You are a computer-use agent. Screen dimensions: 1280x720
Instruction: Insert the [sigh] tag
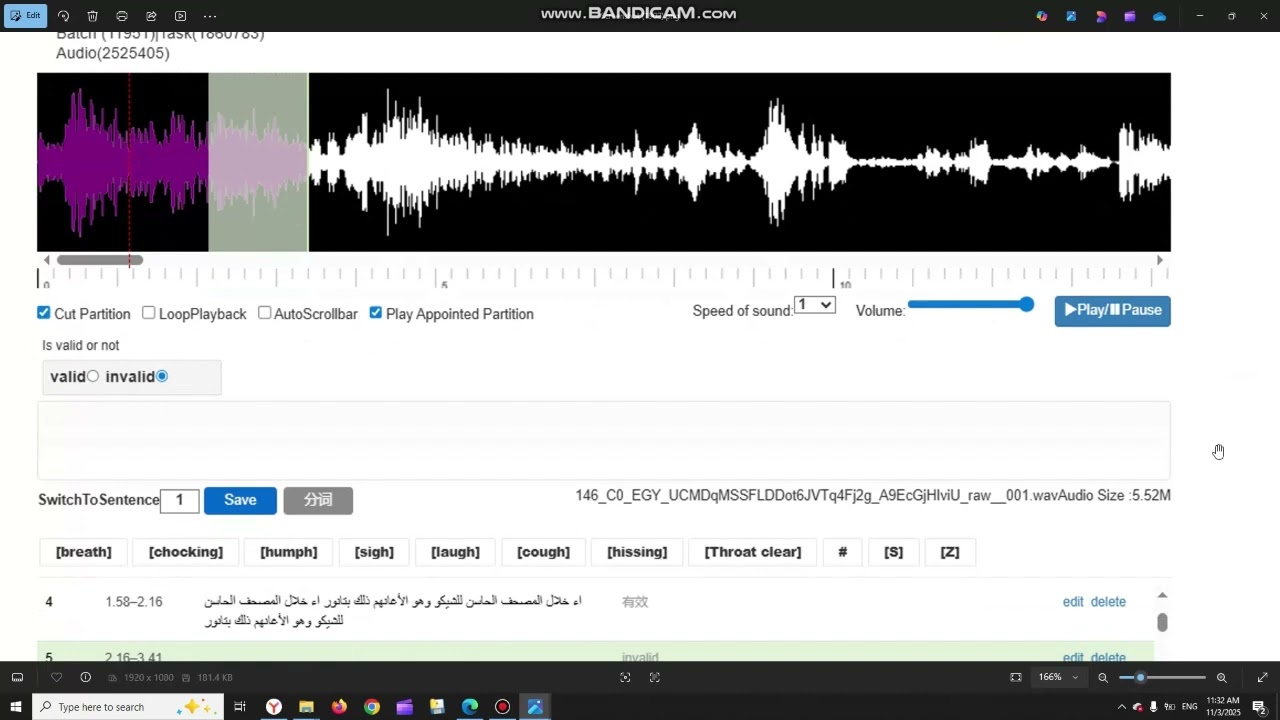click(x=374, y=552)
